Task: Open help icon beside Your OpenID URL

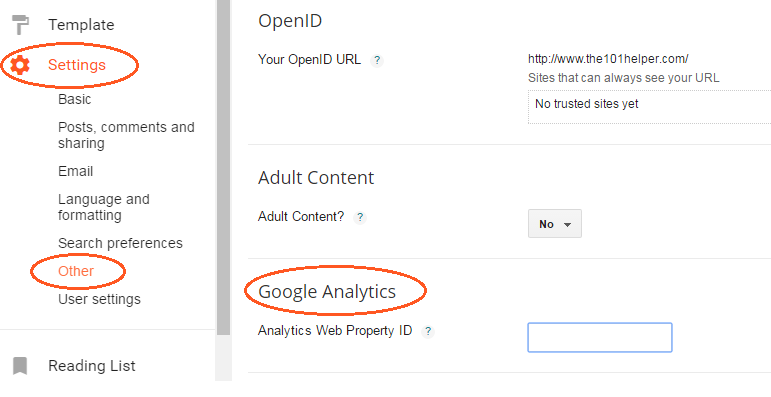Action: click(x=377, y=61)
